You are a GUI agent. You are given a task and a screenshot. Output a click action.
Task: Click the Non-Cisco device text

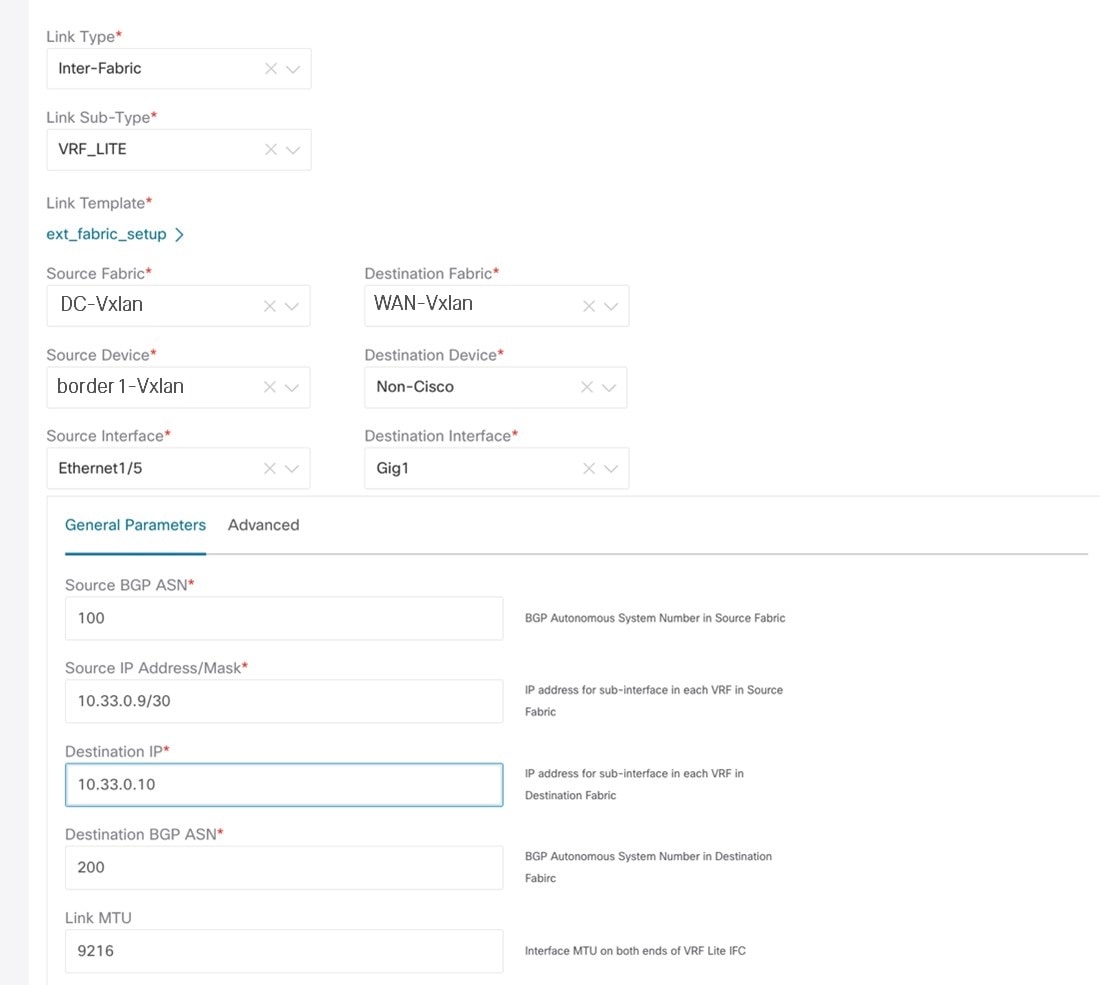point(415,387)
